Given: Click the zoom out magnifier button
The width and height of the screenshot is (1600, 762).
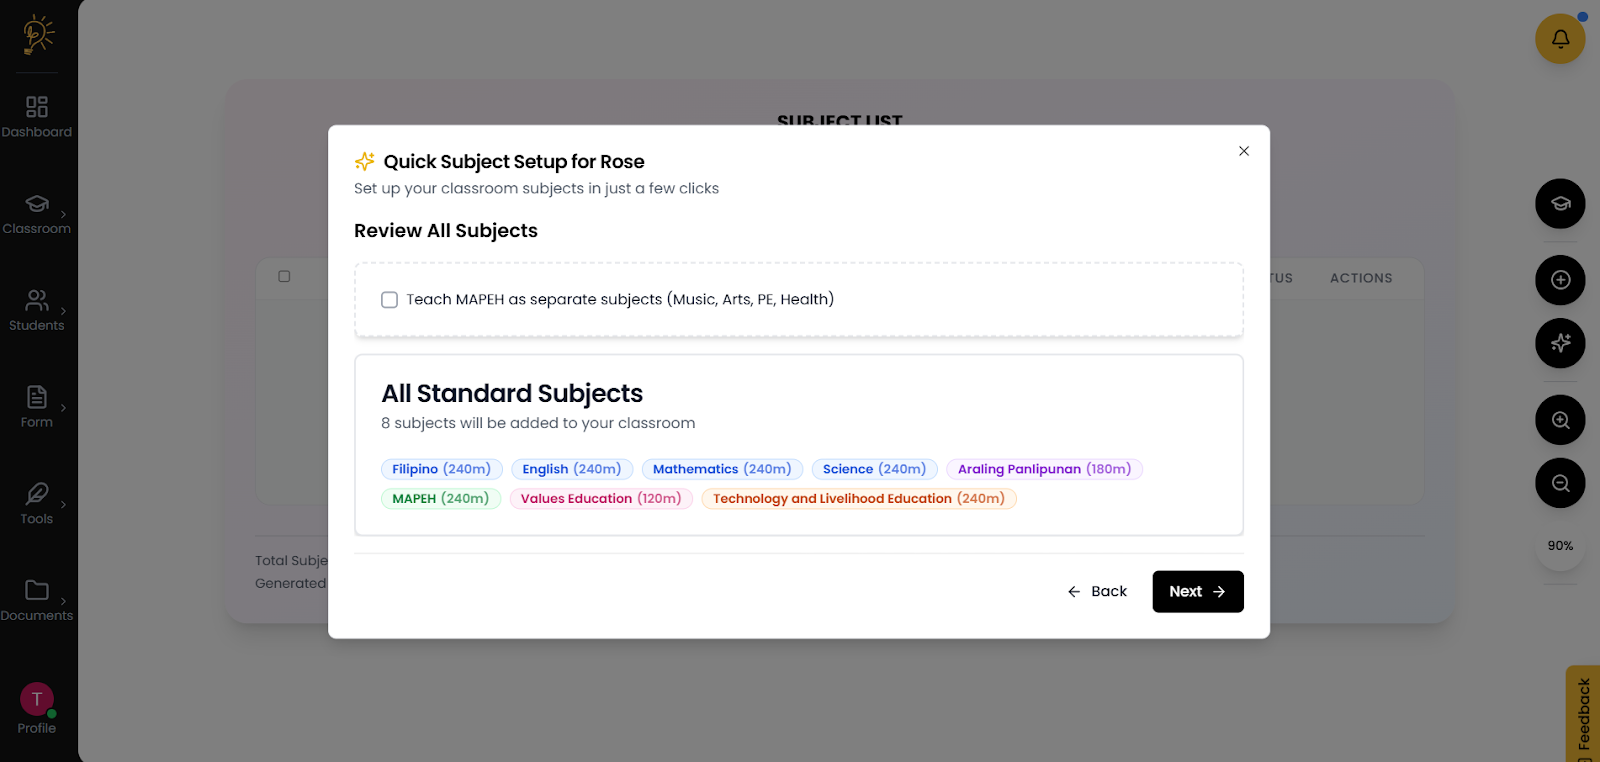Looking at the screenshot, I should click(x=1560, y=483).
